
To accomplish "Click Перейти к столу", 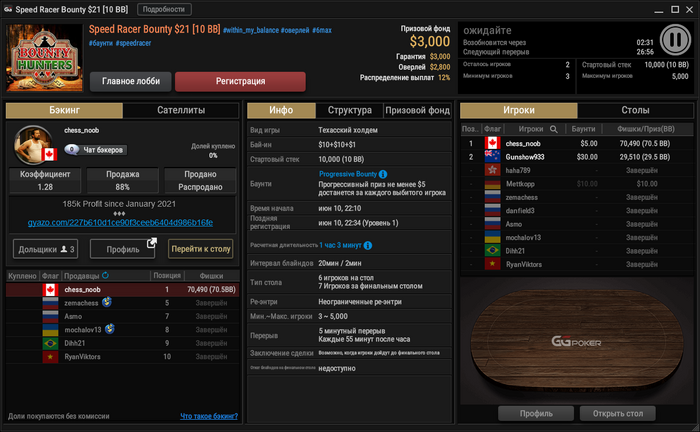I will (201, 249).
